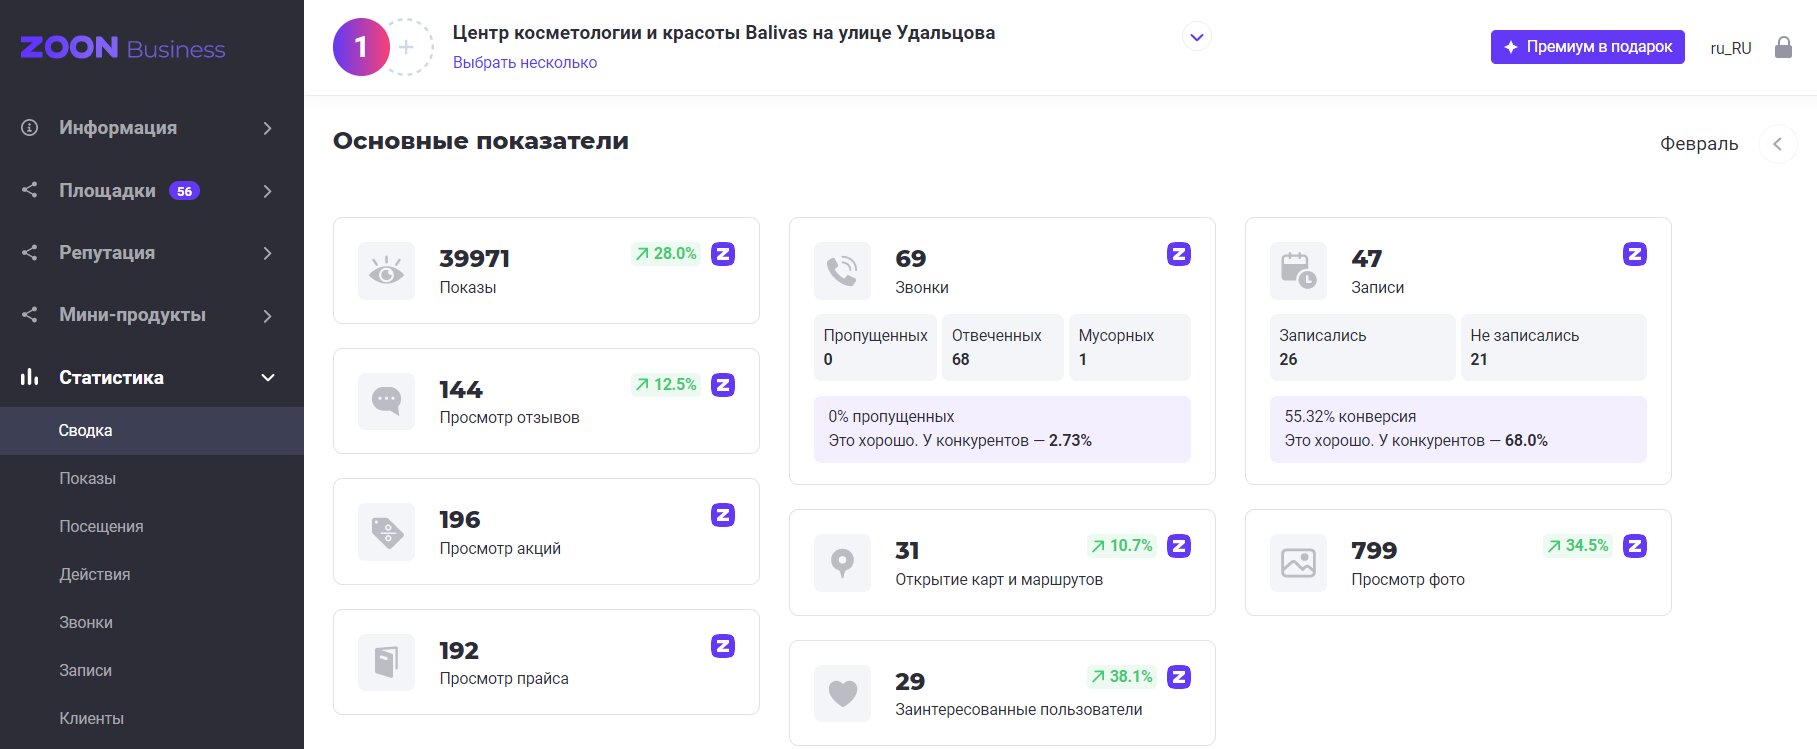
Task: Click the Пропущенных 0 calls cell
Action: coord(875,347)
